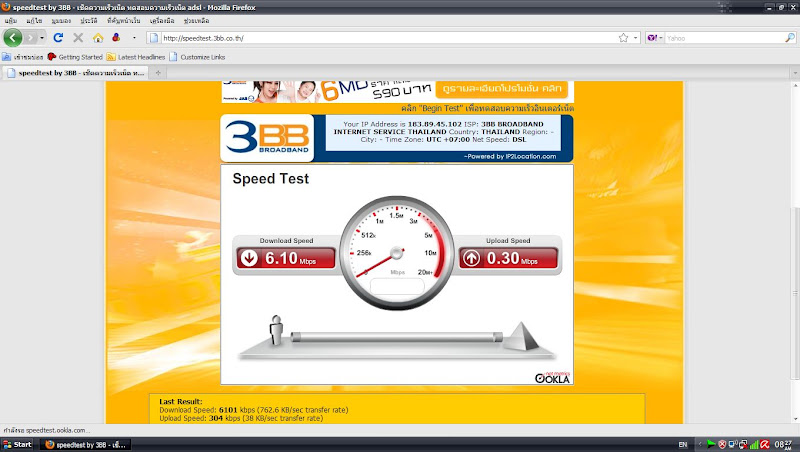Click the person figure icon on test track
The image size is (800, 452).
click(276, 330)
